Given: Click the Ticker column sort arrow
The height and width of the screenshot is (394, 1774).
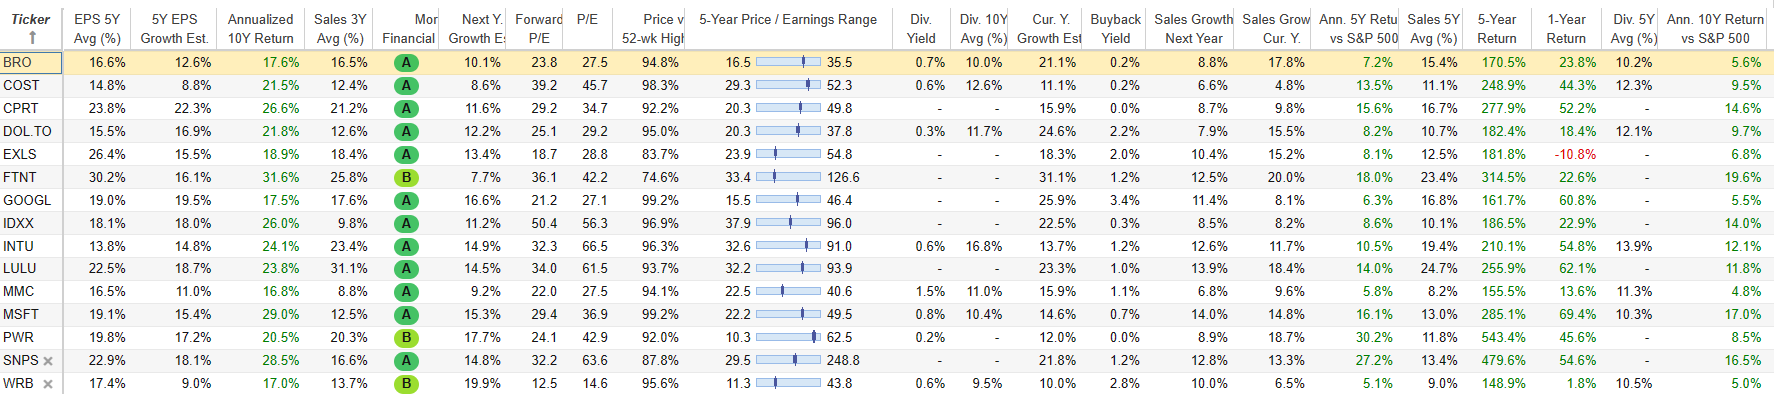Looking at the screenshot, I should click(x=32, y=38).
